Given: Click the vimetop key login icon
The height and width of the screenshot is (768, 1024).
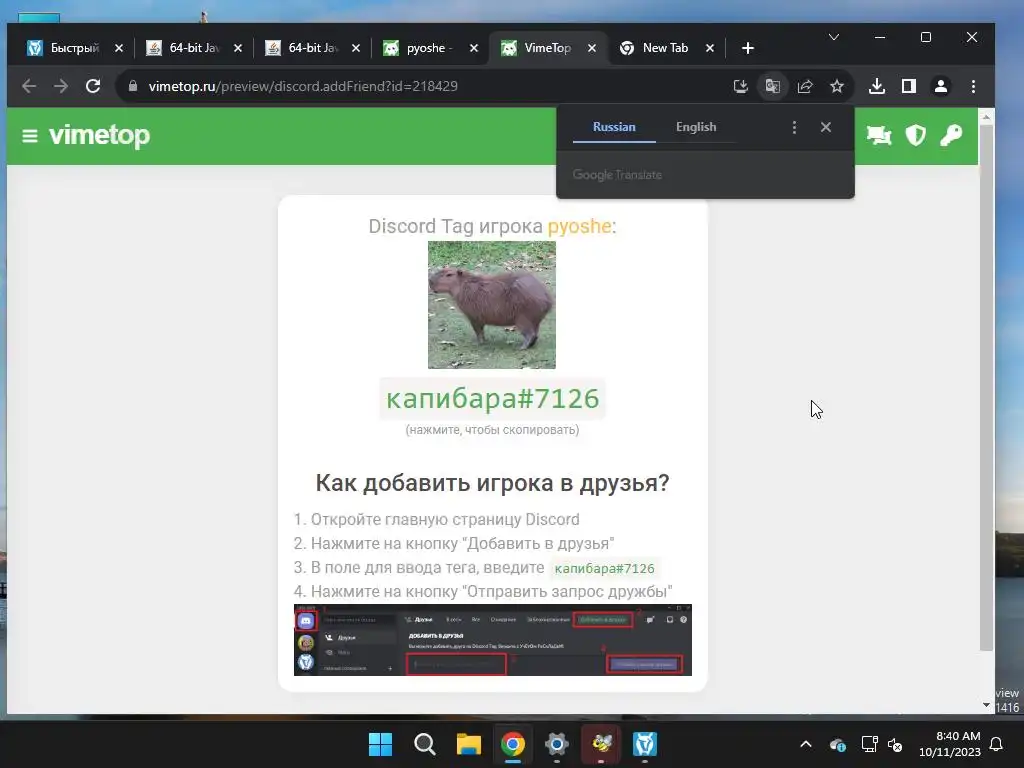Looking at the screenshot, I should click(951, 135).
